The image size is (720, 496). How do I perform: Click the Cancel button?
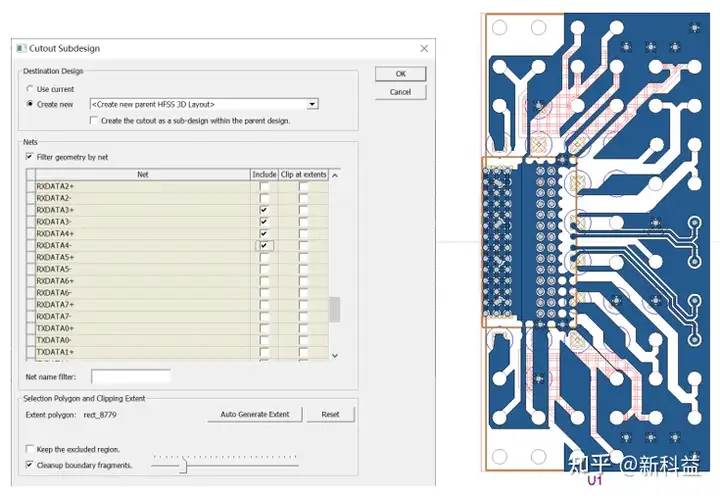[x=400, y=92]
